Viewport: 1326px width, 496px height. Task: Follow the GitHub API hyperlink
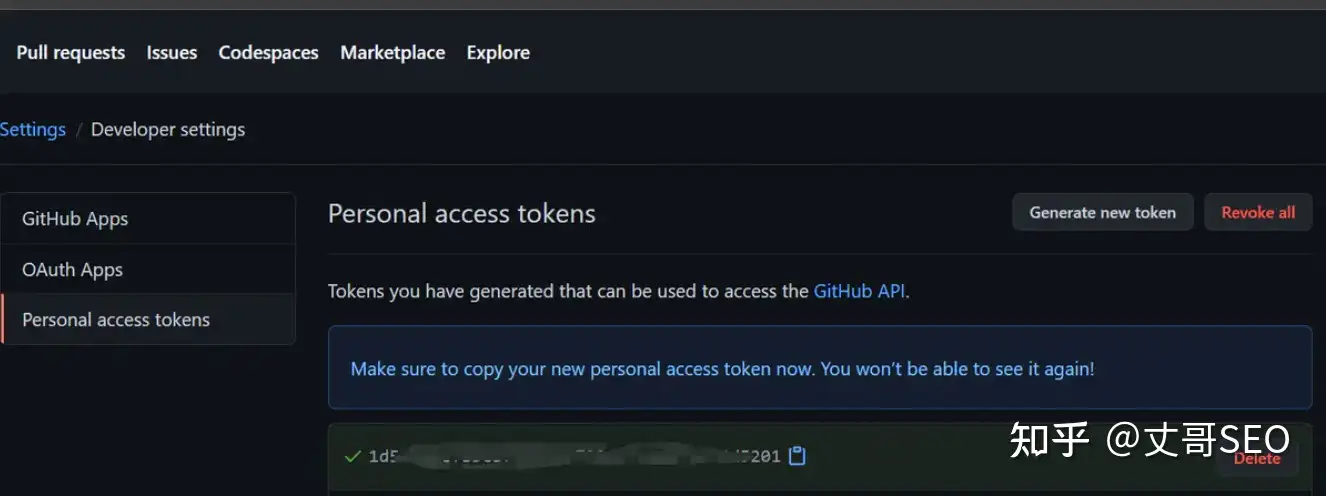pyautogui.click(x=860, y=292)
